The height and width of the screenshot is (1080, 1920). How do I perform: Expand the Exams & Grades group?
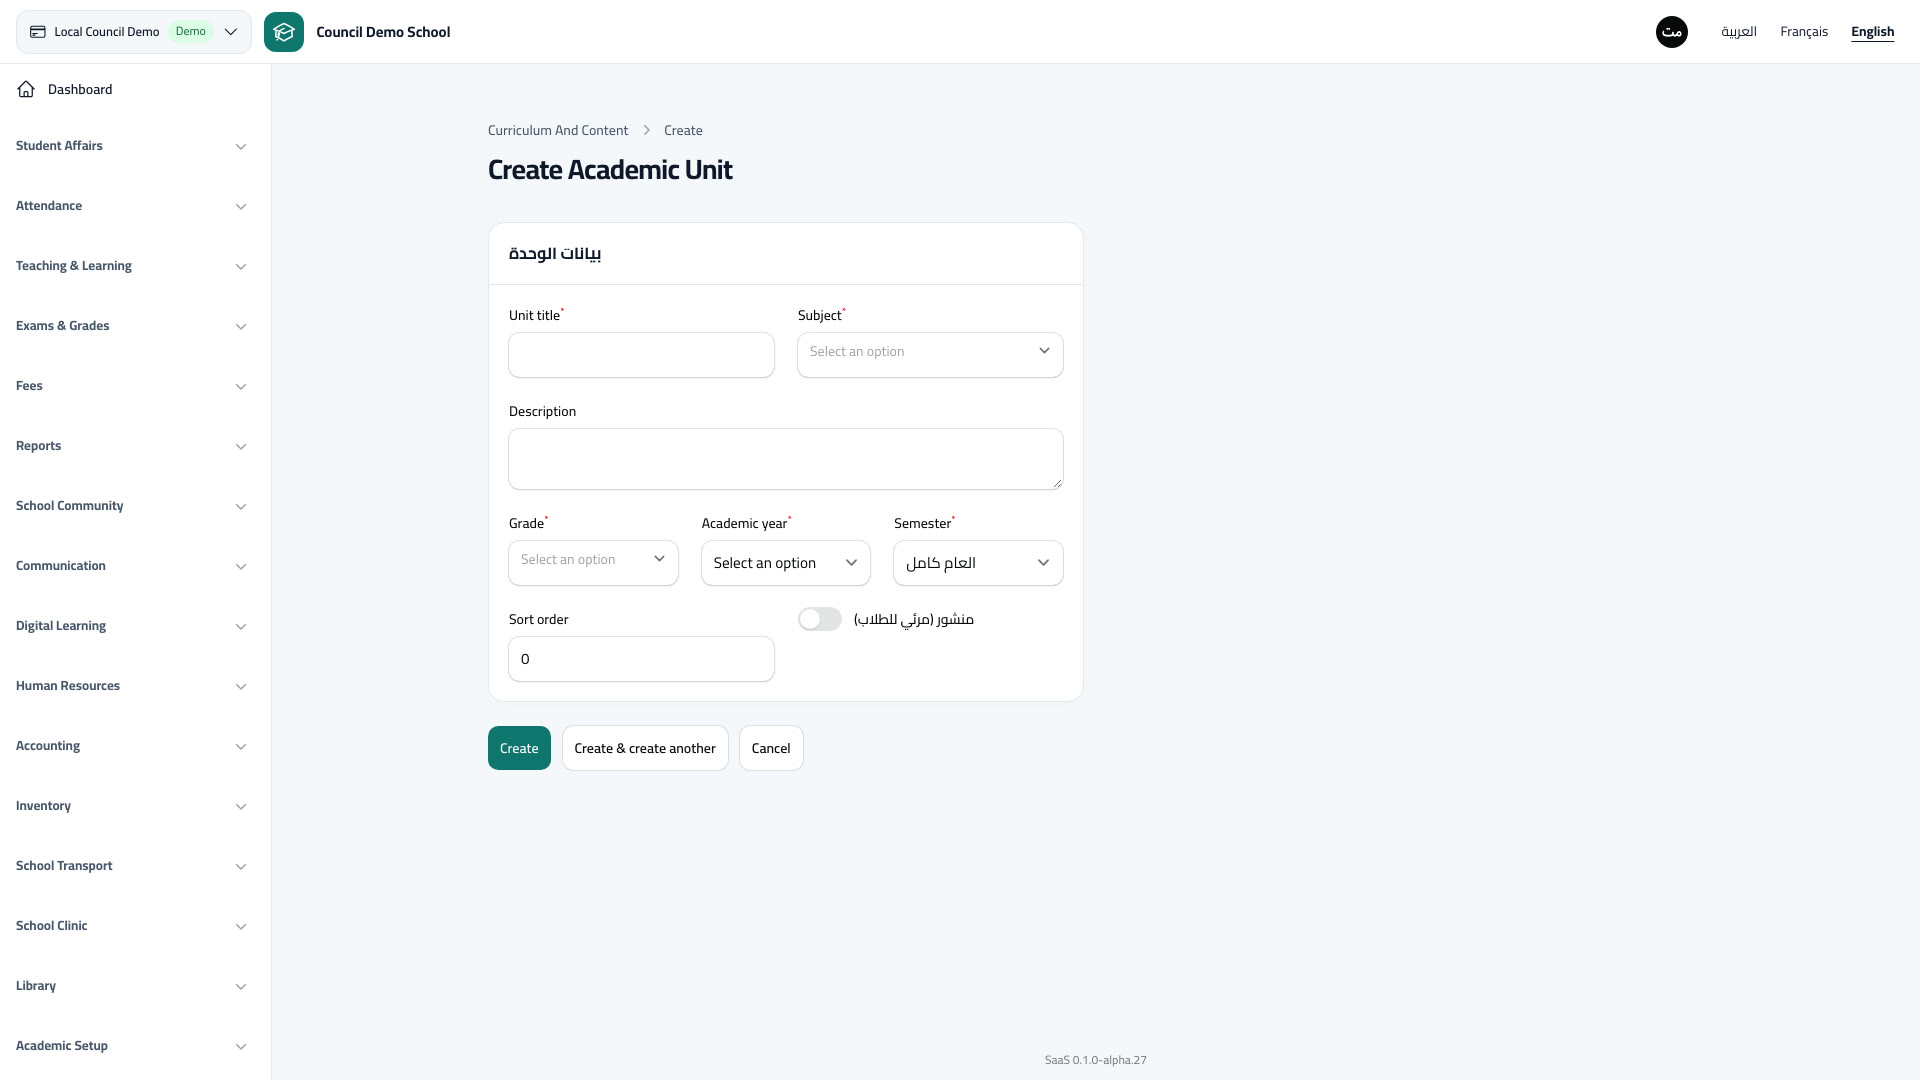[x=131, y=326]
